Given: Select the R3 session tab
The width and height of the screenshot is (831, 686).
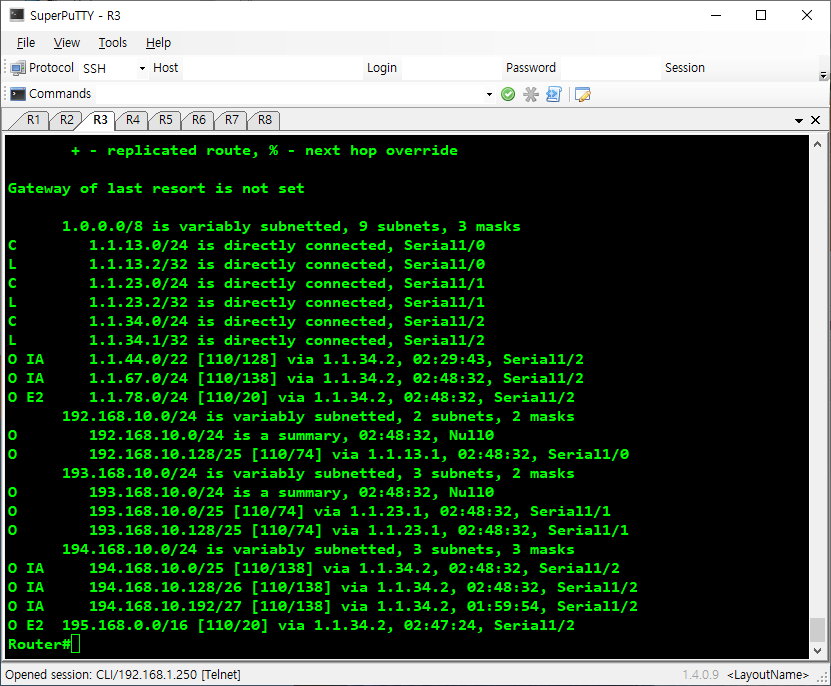Looking at the screenshot, I should click(100, 120).
